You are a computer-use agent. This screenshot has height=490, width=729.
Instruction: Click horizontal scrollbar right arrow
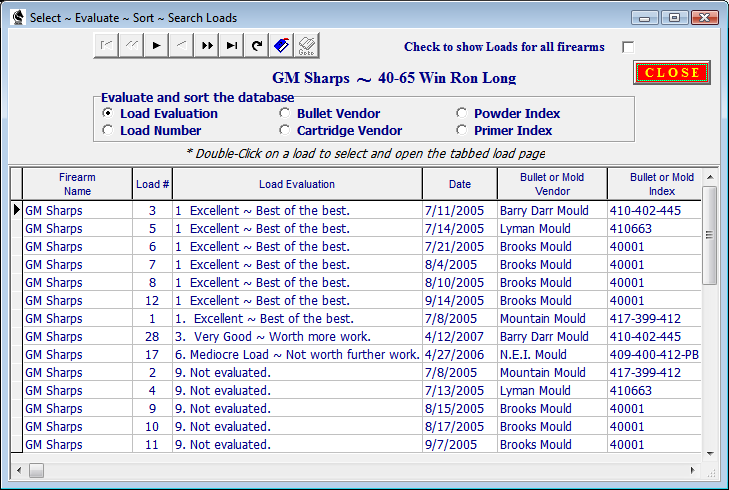tap(693, 470)
